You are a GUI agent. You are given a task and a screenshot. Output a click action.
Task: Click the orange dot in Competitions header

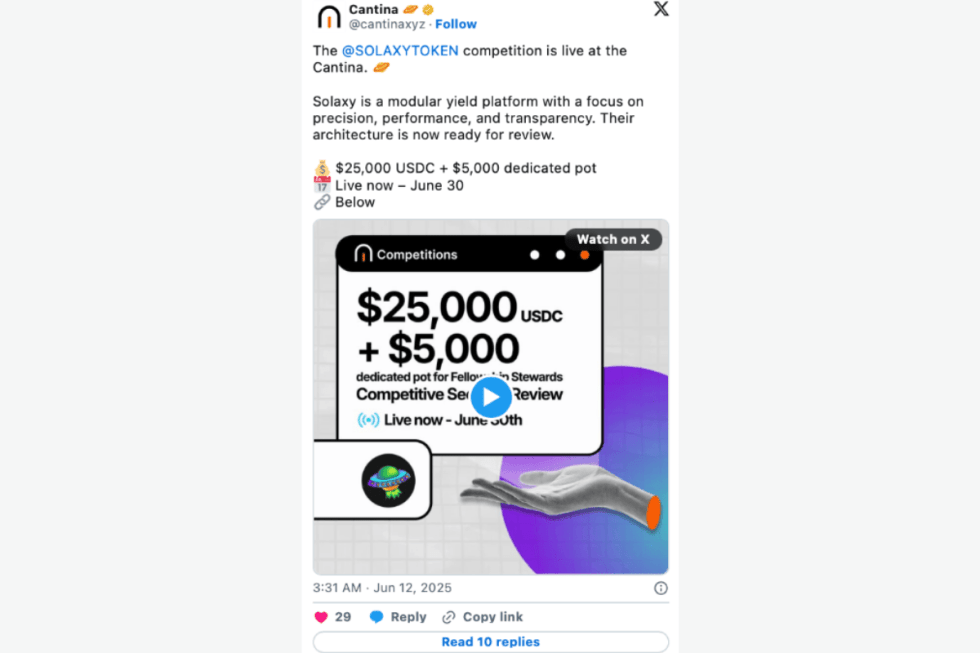pos(584,255)
